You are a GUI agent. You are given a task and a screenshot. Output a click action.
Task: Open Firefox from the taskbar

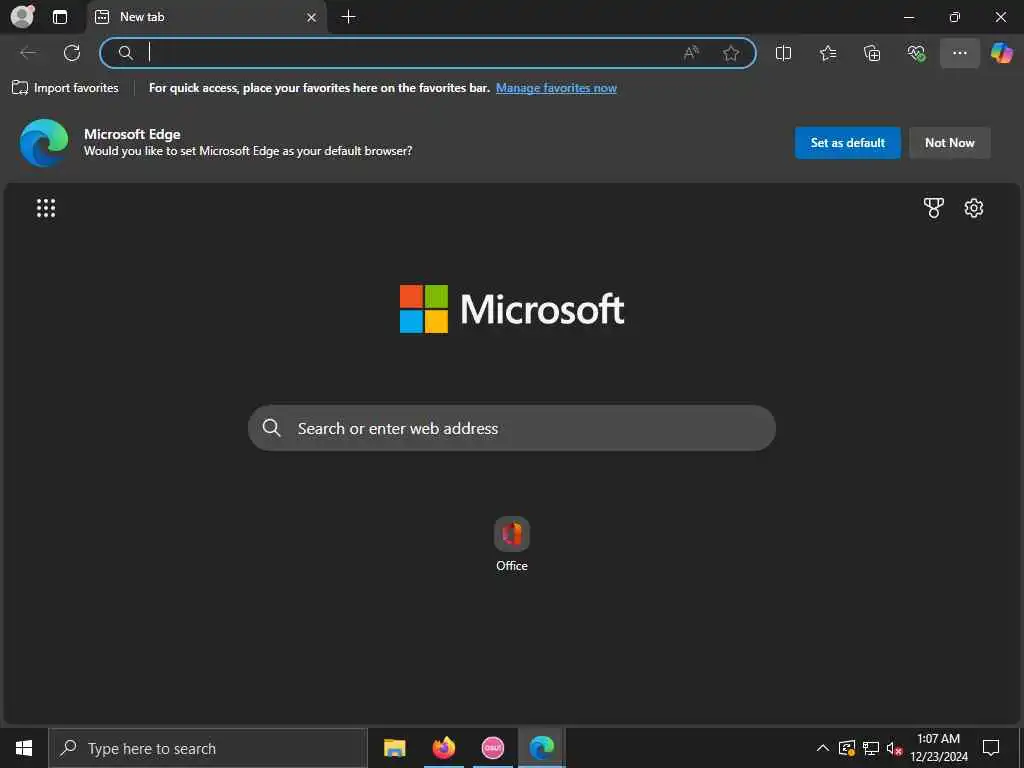tap(443, 748)
